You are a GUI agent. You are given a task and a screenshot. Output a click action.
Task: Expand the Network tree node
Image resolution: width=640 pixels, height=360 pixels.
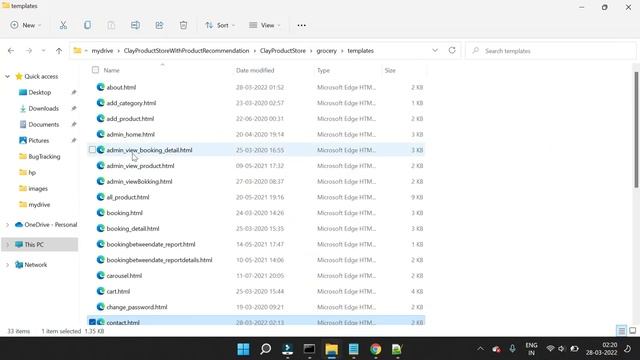[x=7, y=264]
